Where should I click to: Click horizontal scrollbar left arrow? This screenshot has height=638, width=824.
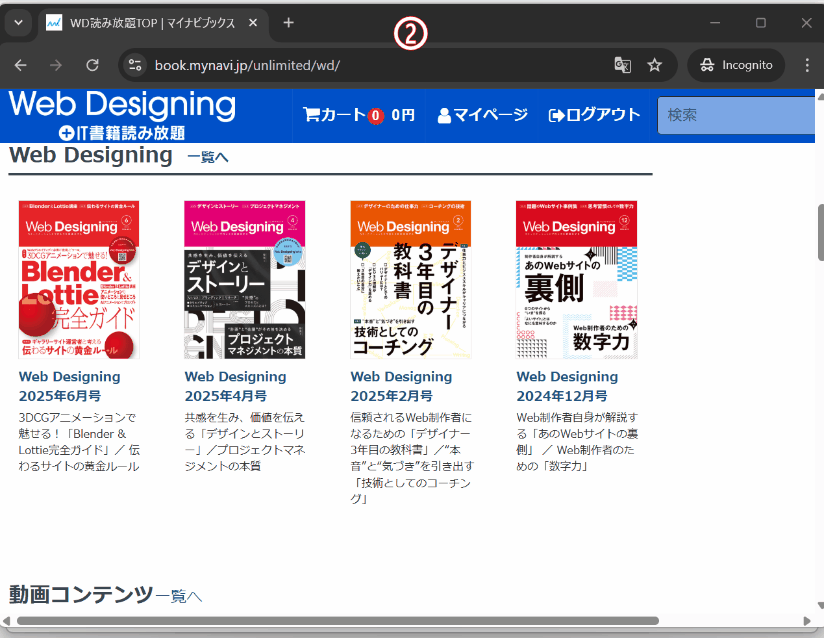(6, 621)
